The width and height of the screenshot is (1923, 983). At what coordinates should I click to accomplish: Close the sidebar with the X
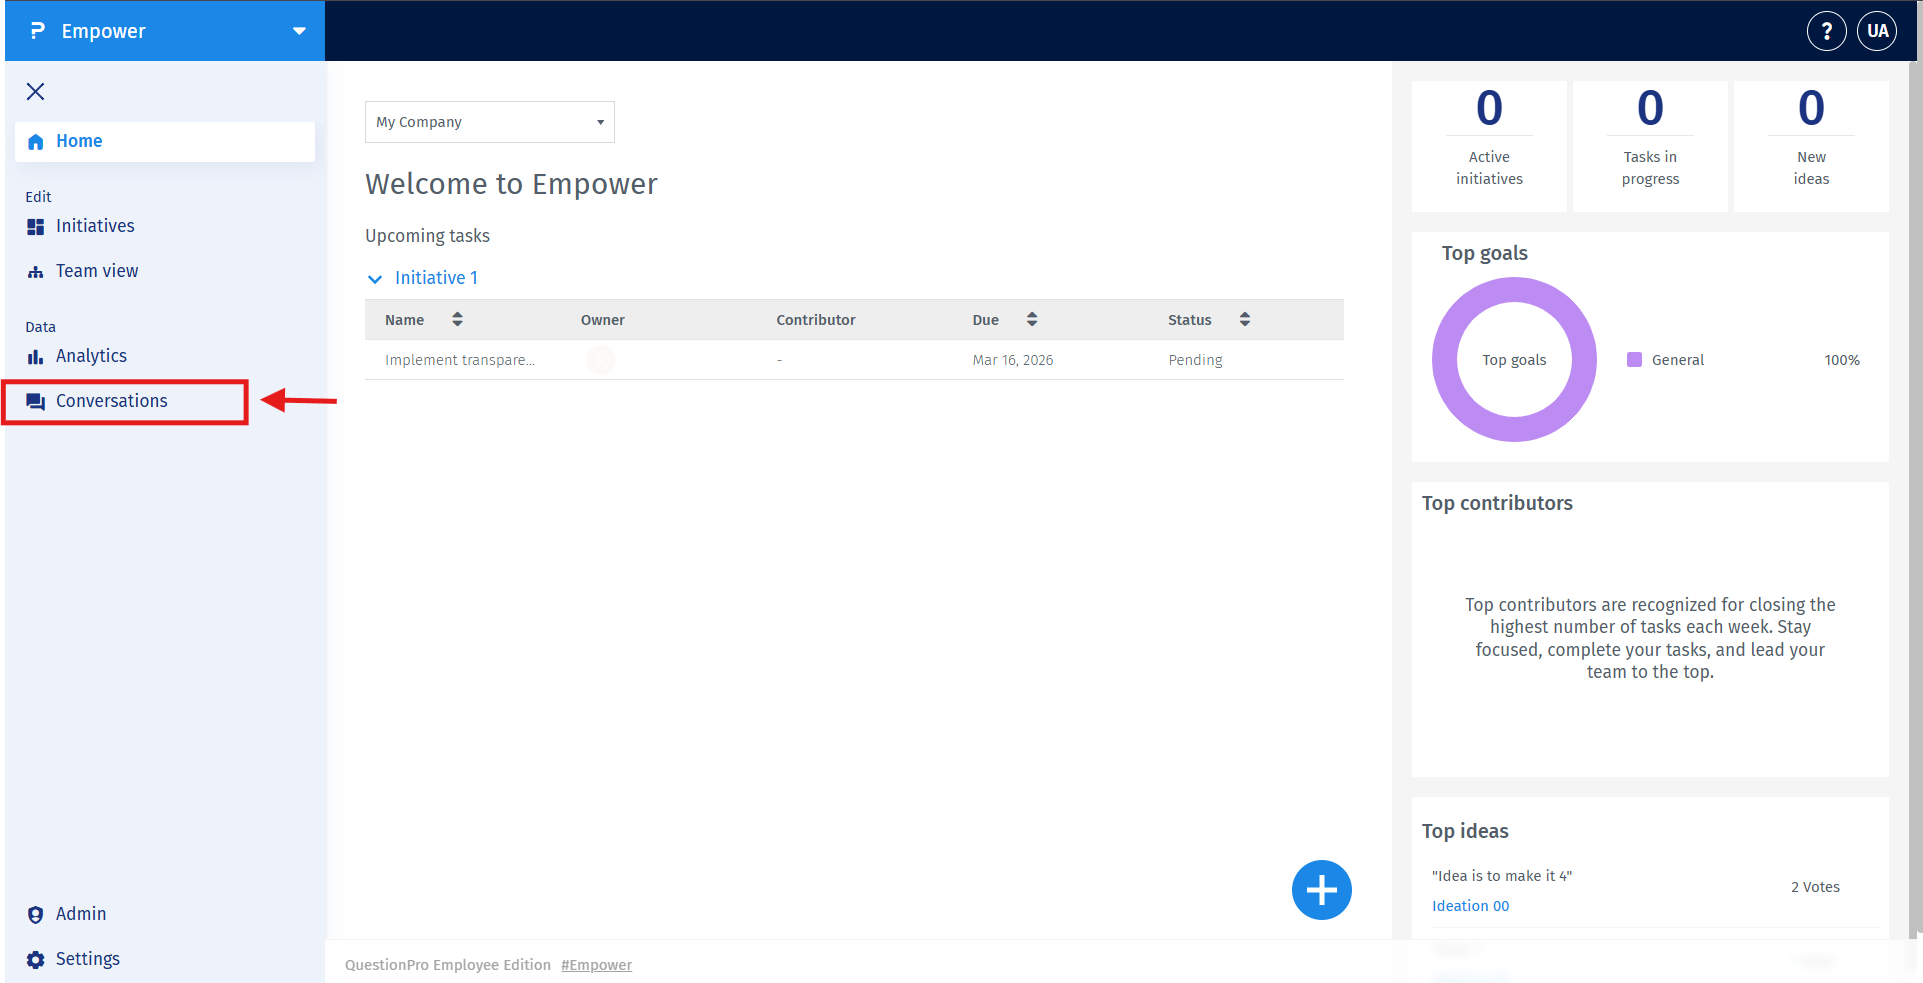pos(35,91)
